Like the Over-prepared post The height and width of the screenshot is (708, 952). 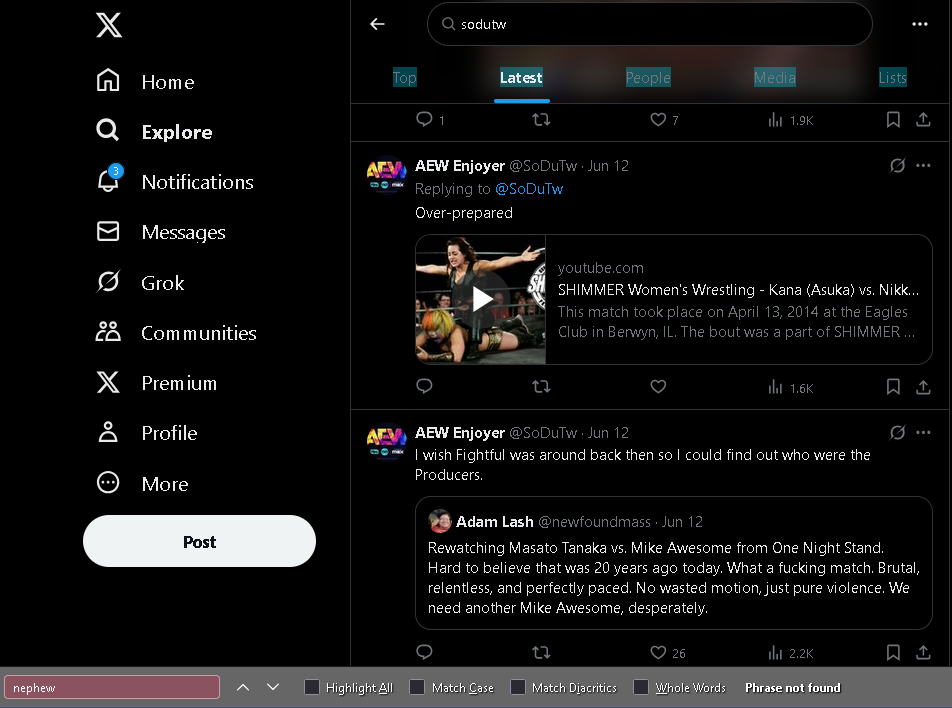point(658,386)
